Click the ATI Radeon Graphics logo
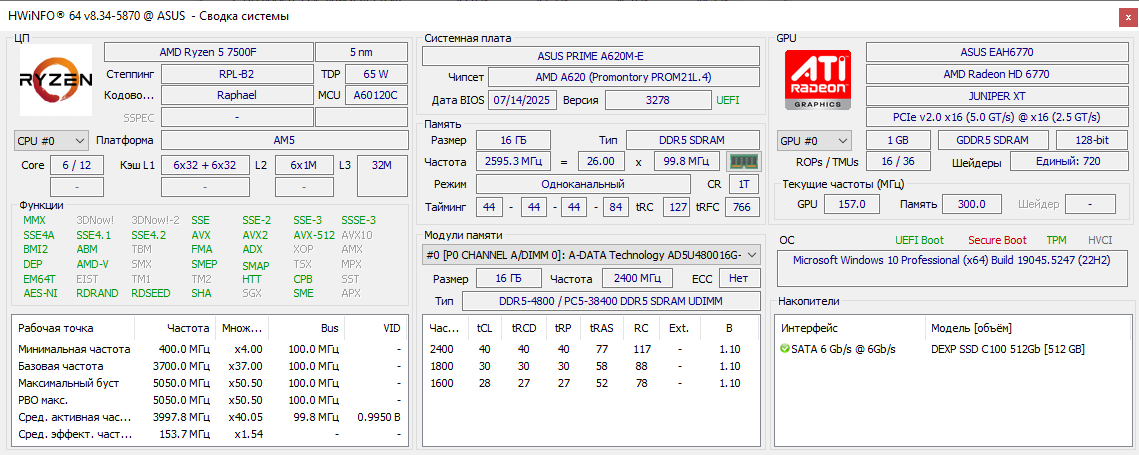 [819, 79]
